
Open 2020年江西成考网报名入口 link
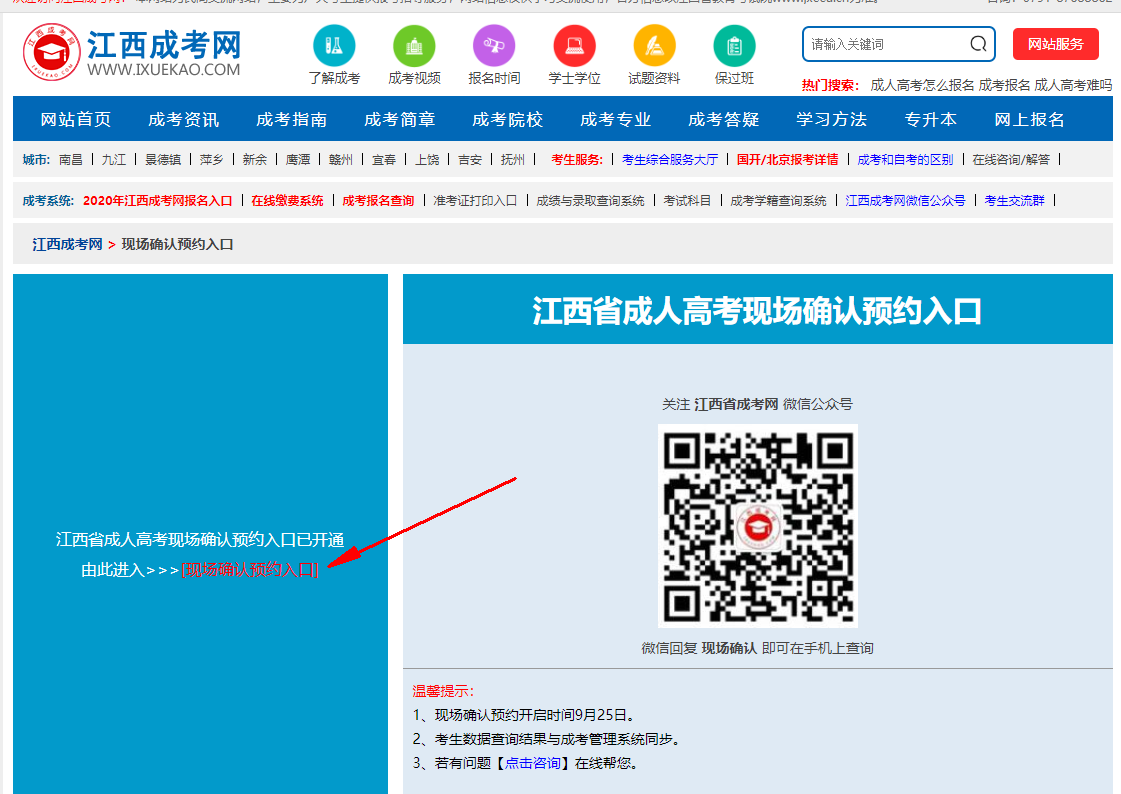[x=157, y=201]
